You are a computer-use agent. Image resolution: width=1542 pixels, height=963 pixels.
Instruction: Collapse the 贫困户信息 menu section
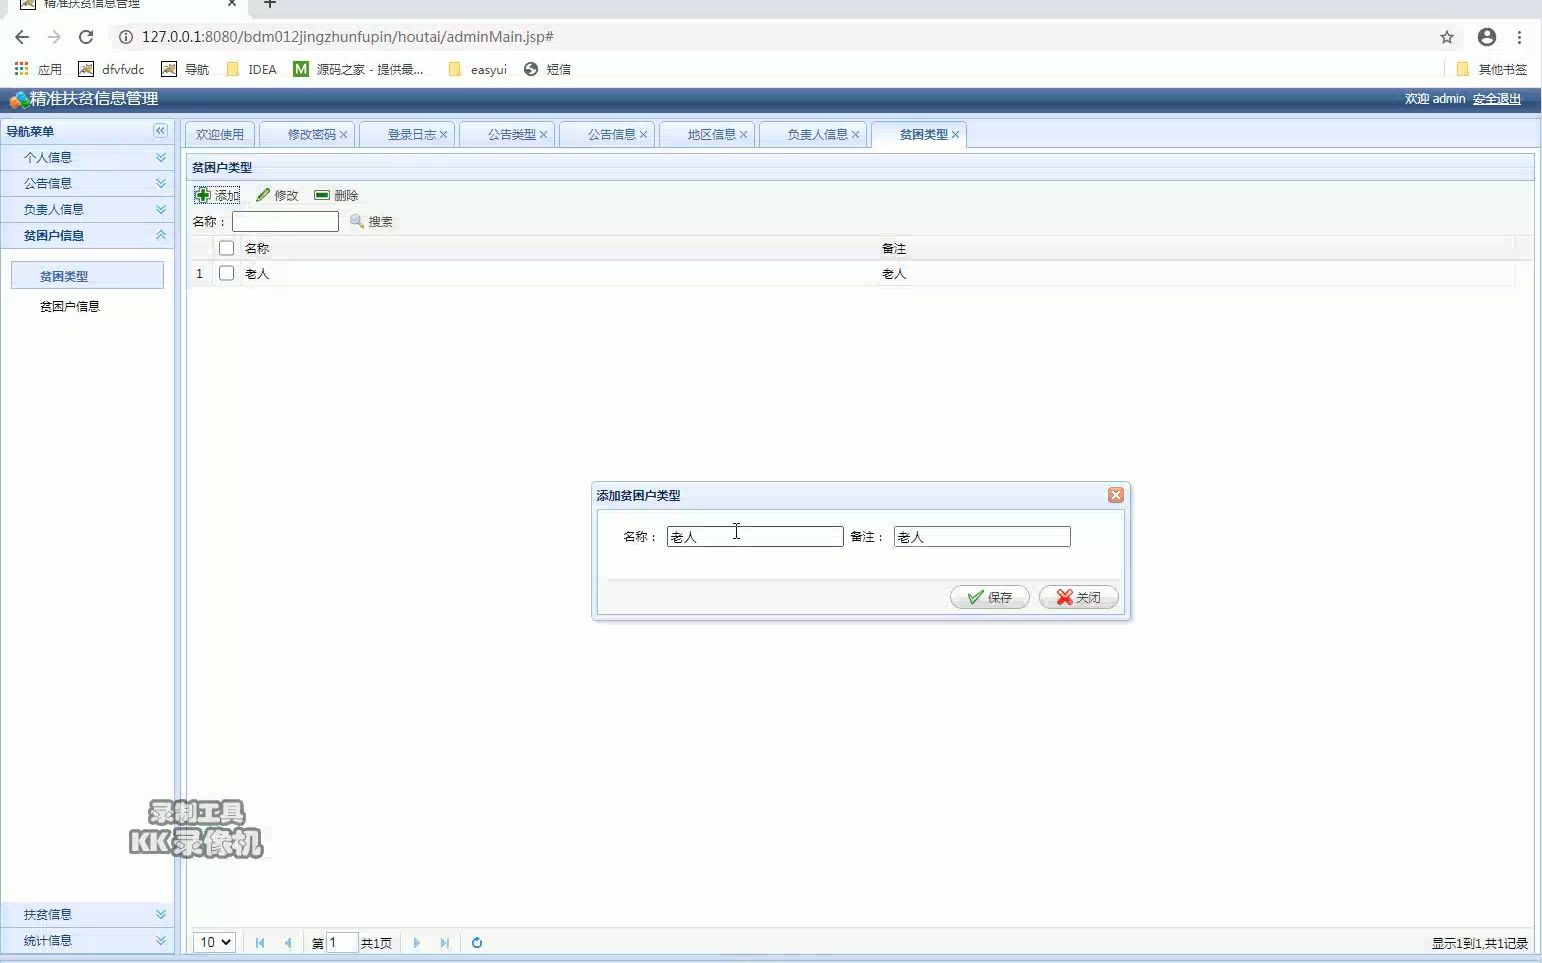(x=88, y=235)
